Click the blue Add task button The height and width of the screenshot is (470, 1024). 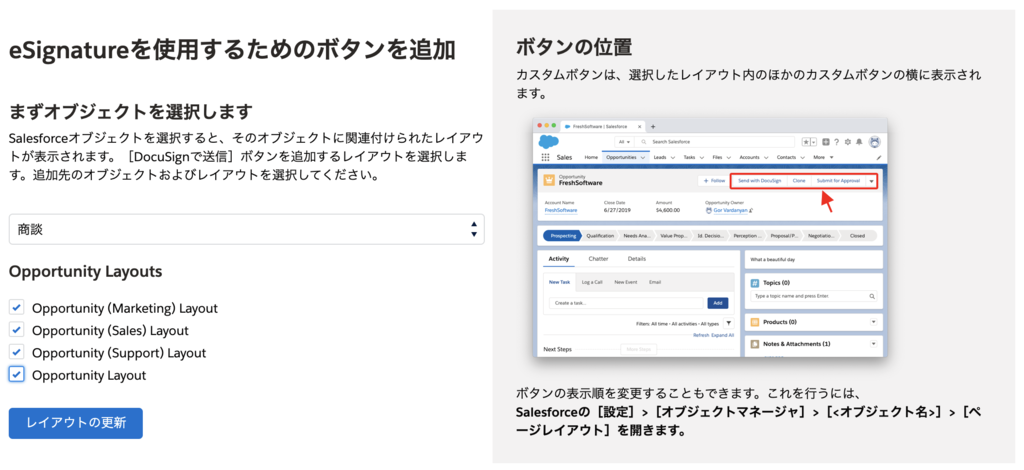pos(718,303)
